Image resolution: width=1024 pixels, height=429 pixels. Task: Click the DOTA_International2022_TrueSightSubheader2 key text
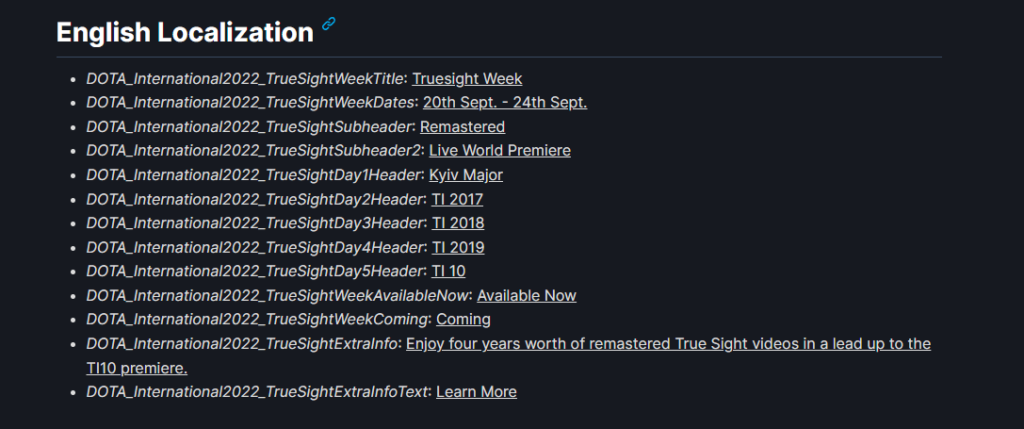point(253,151)
